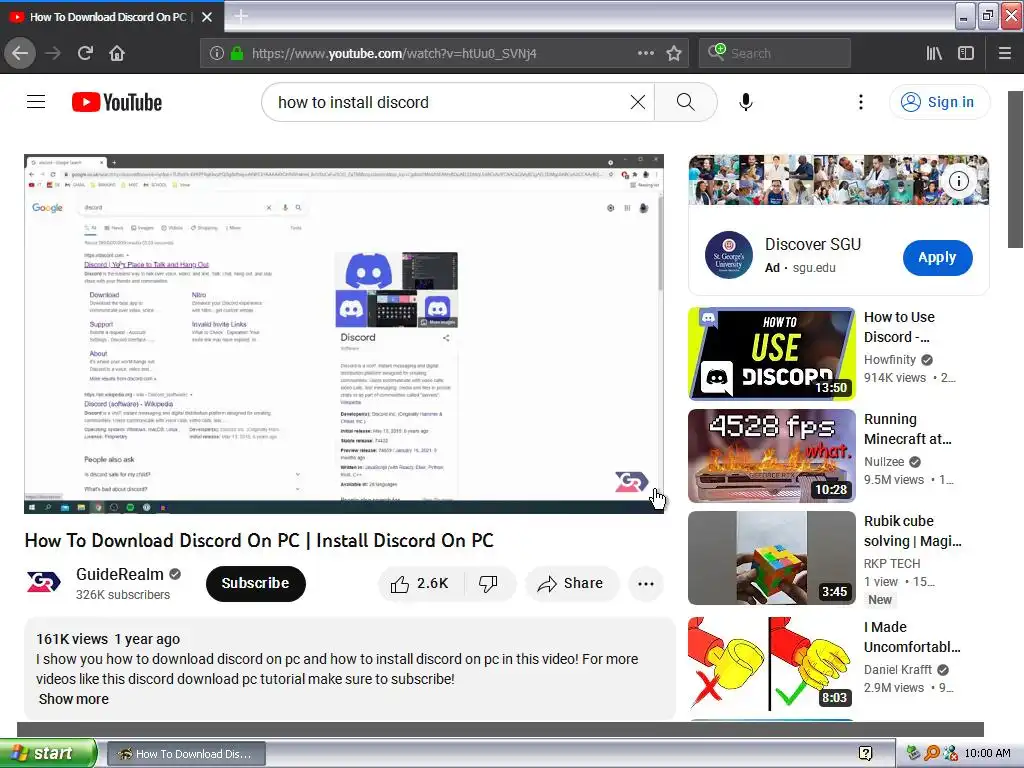Click the help question mark tray icon

(x=865, y=754)
